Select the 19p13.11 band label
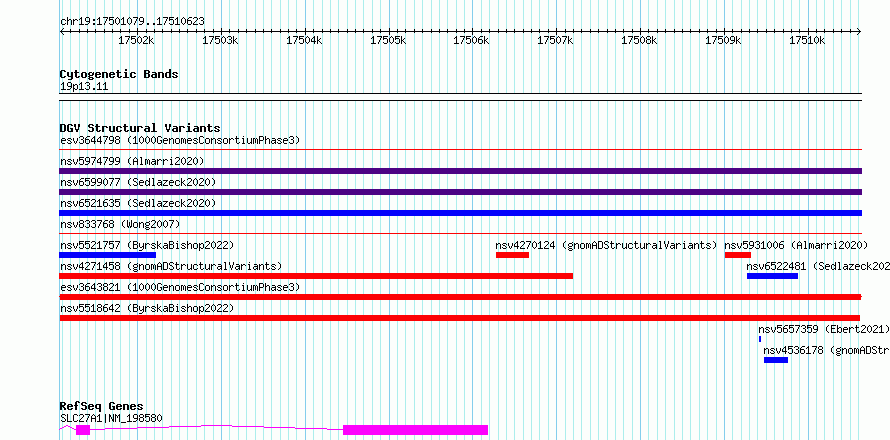This screenshot has width=890, height=440. (84, 87)
